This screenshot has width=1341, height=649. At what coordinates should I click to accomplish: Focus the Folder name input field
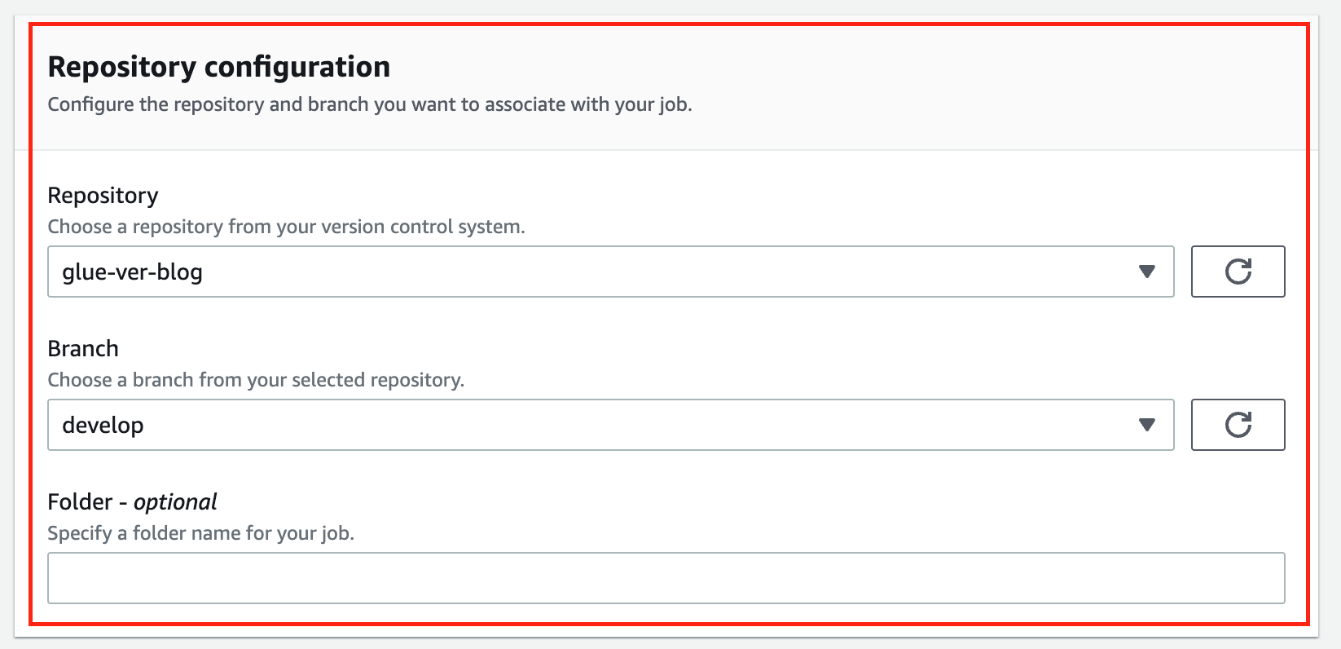click(x=666, y=578)
